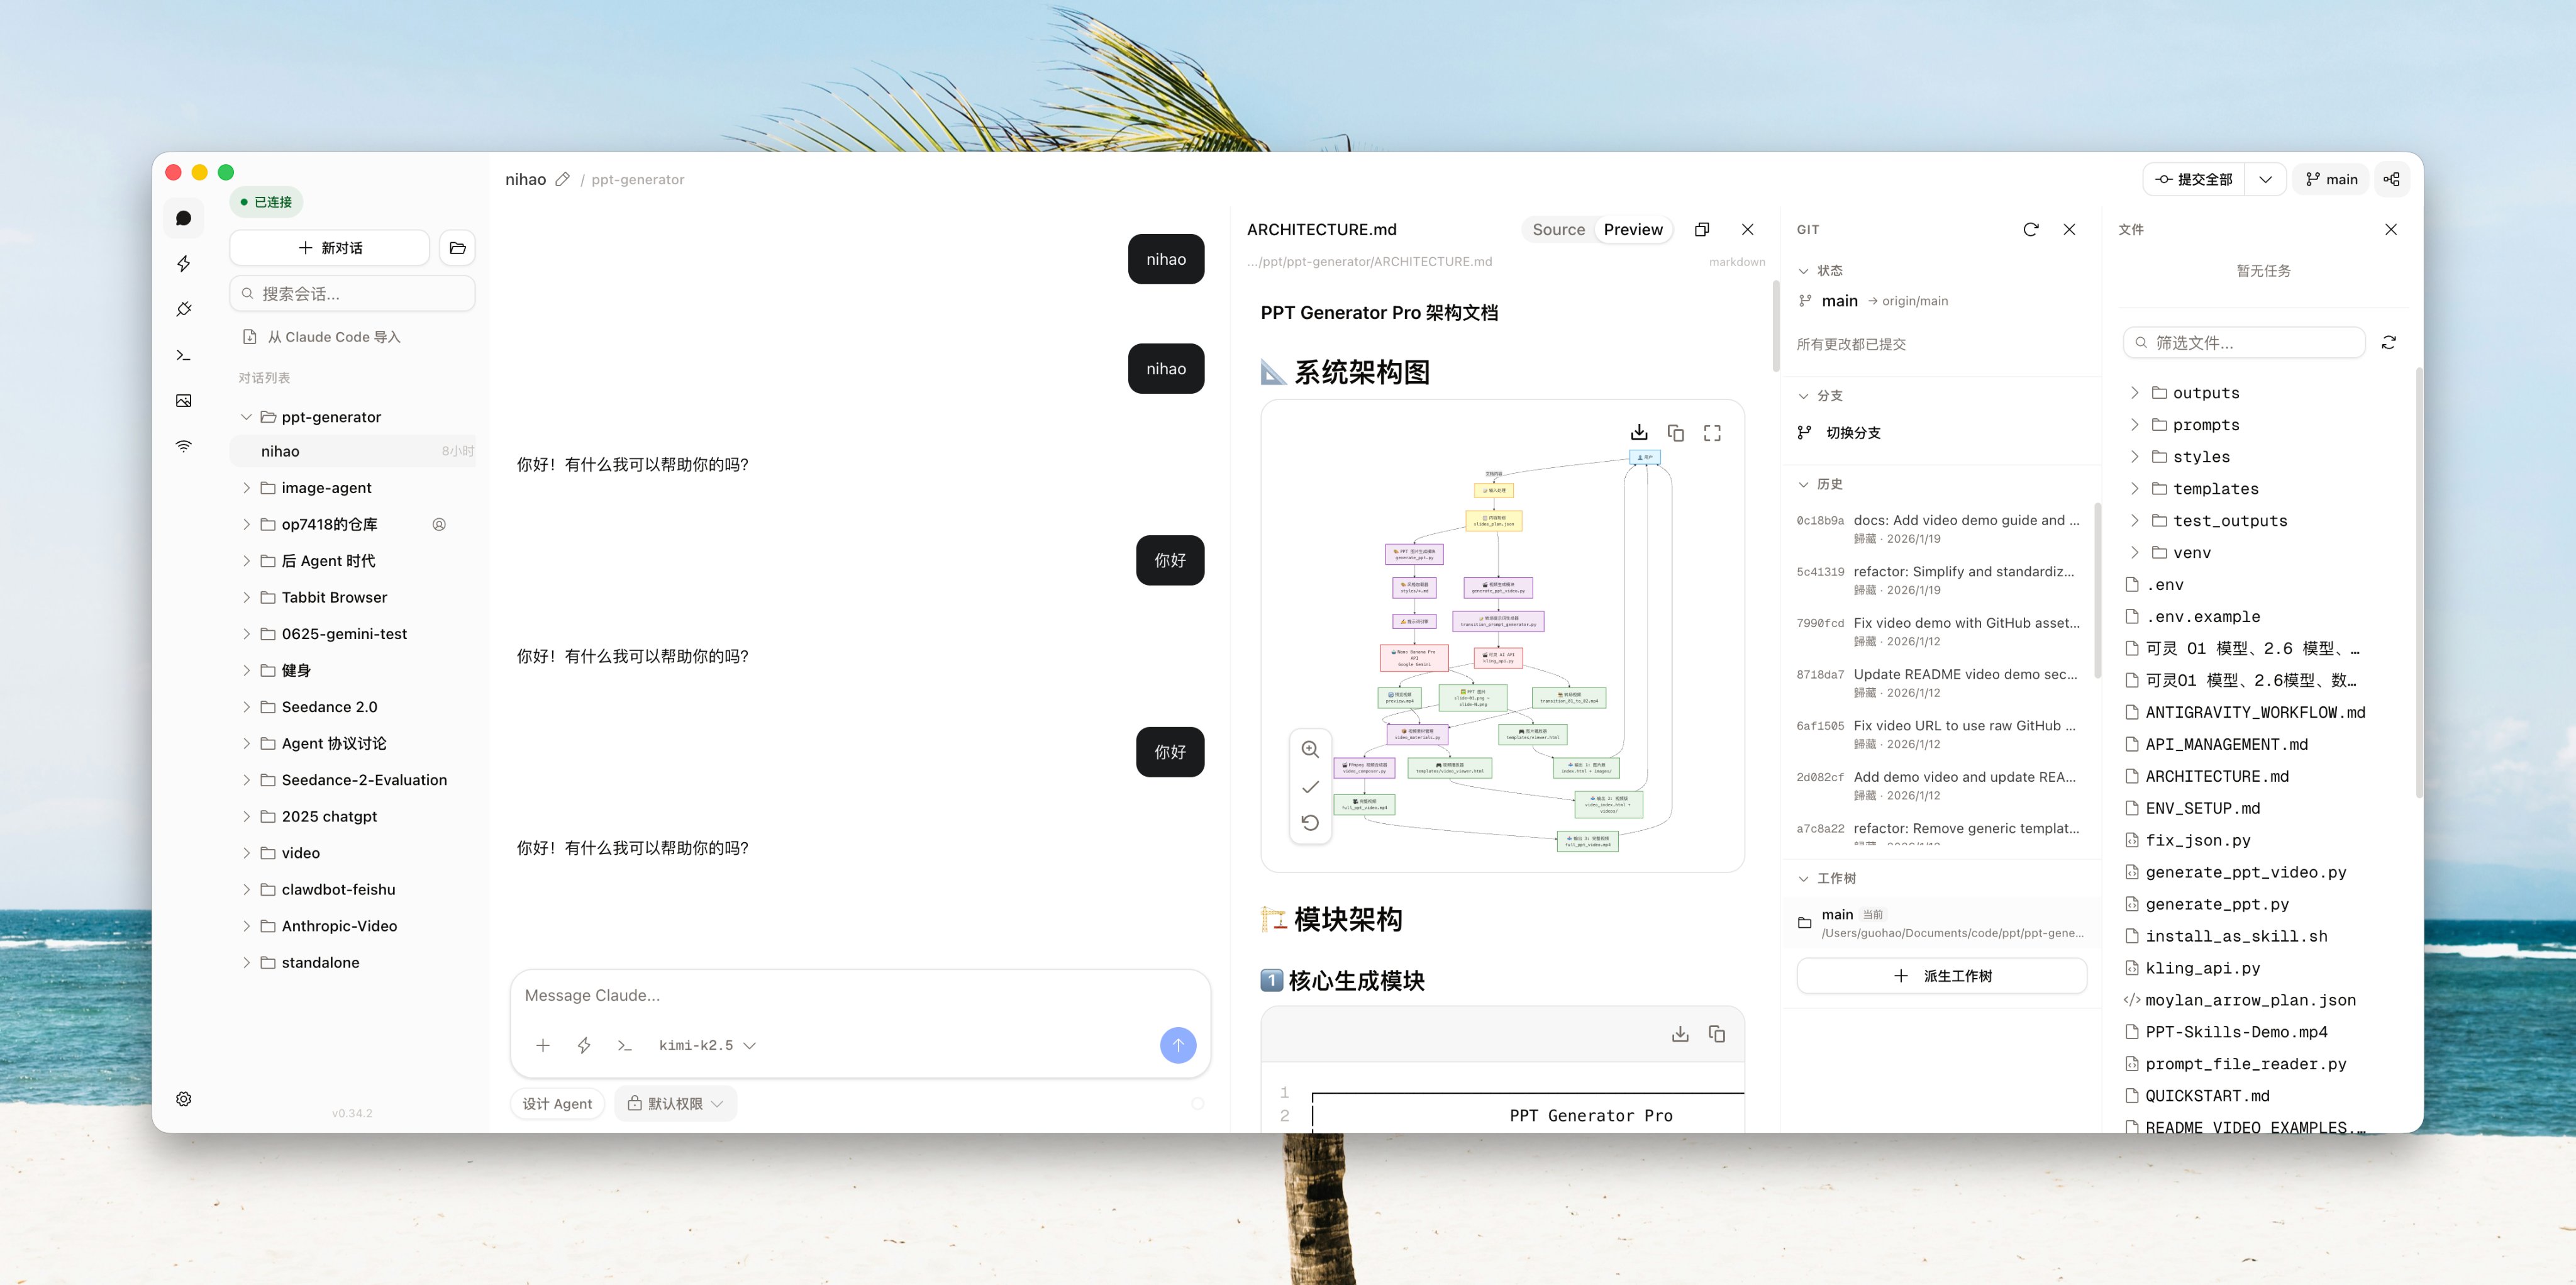Screen dimensions: 2576x1285
Task: Click the fullscreen icon on diagram
Action: click(x=1712, y=433)
